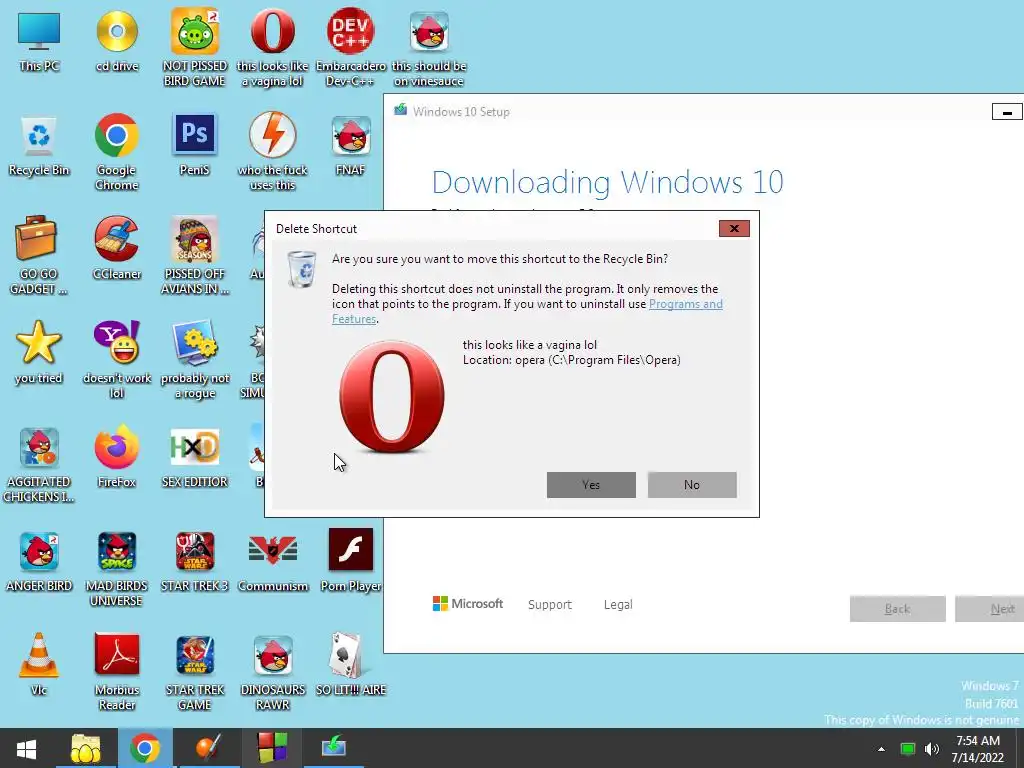Viewport: 1024px width, 768px height.
Task: Open the cd drive desktop icon
Action: pyautogui.click(x=117, y=40)
